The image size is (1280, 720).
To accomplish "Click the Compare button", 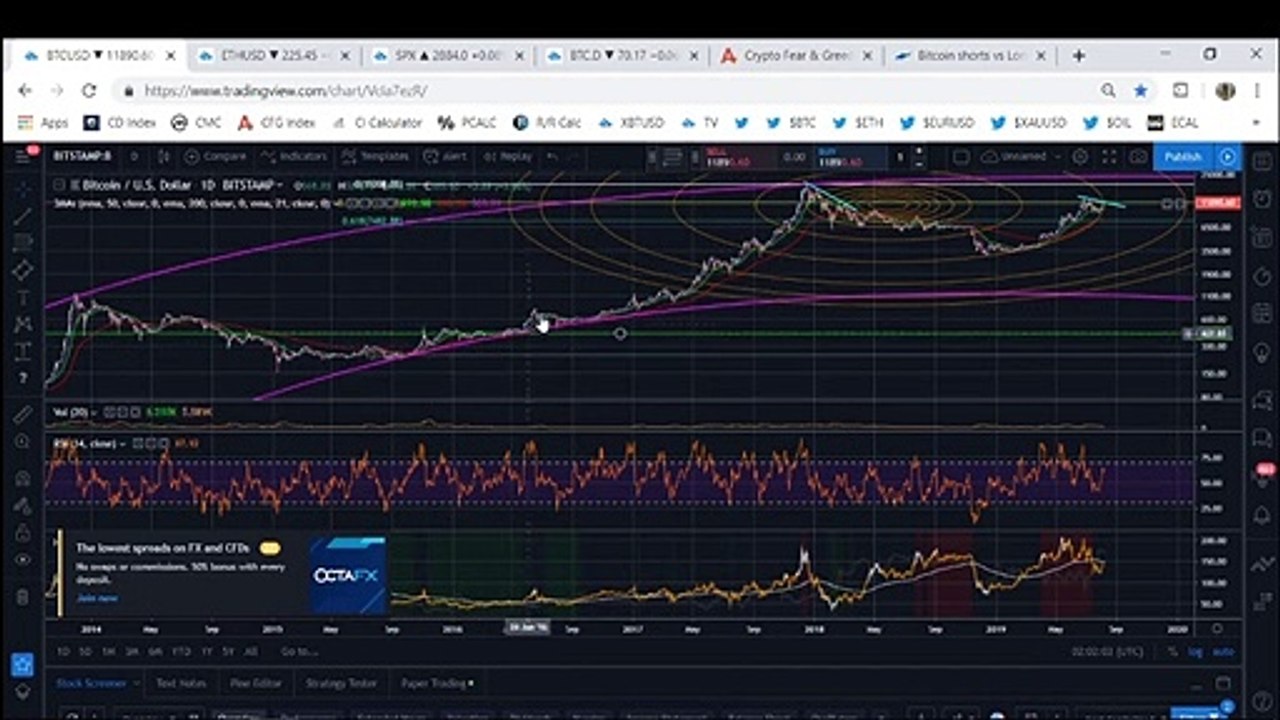I will 215,157.
